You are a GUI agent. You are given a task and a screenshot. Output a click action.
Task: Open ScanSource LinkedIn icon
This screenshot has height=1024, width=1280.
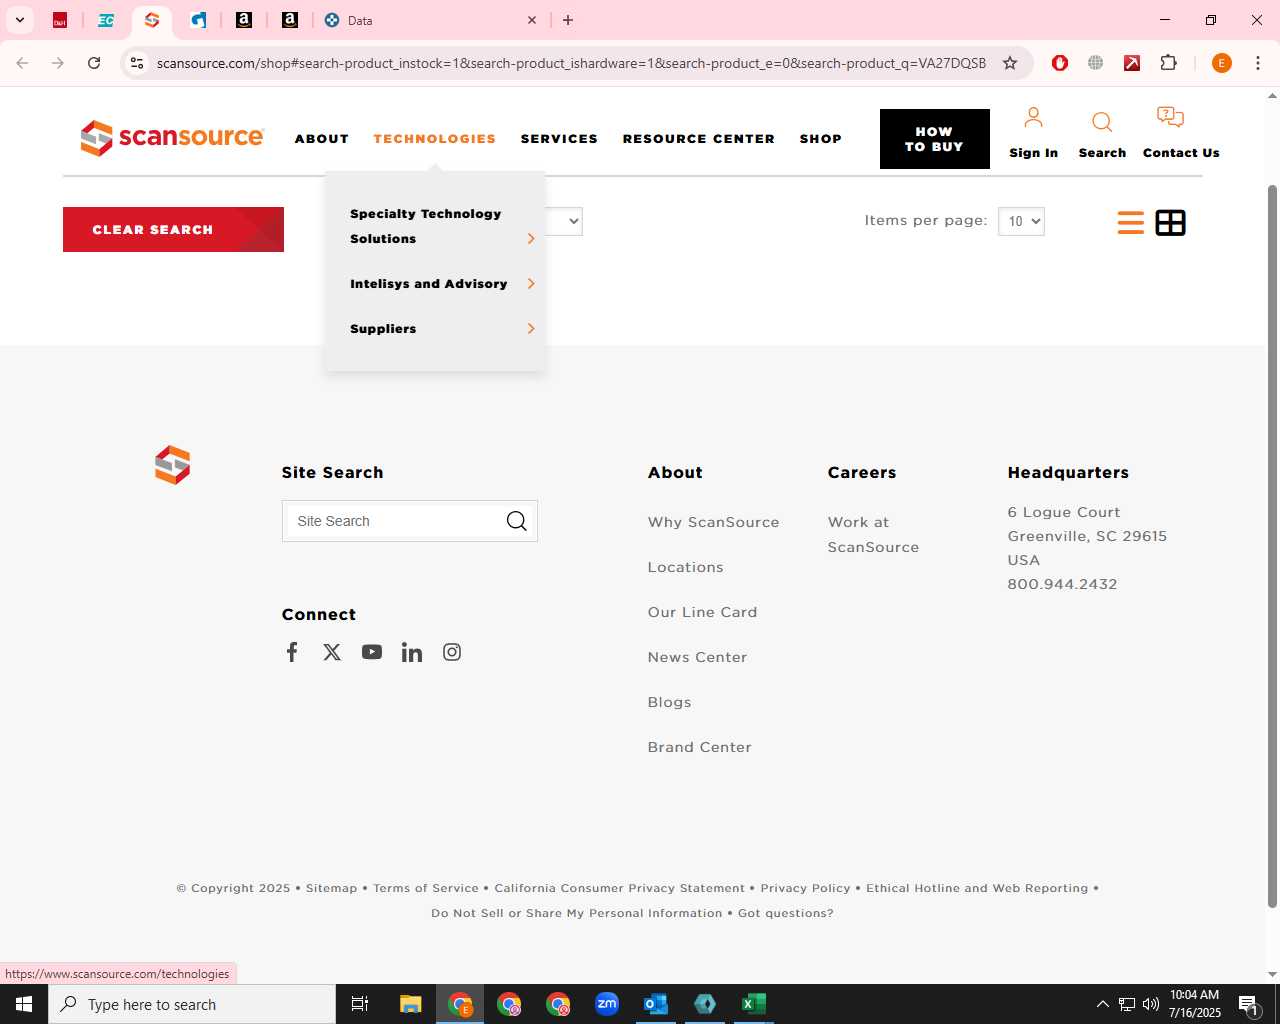pos(412,652)
